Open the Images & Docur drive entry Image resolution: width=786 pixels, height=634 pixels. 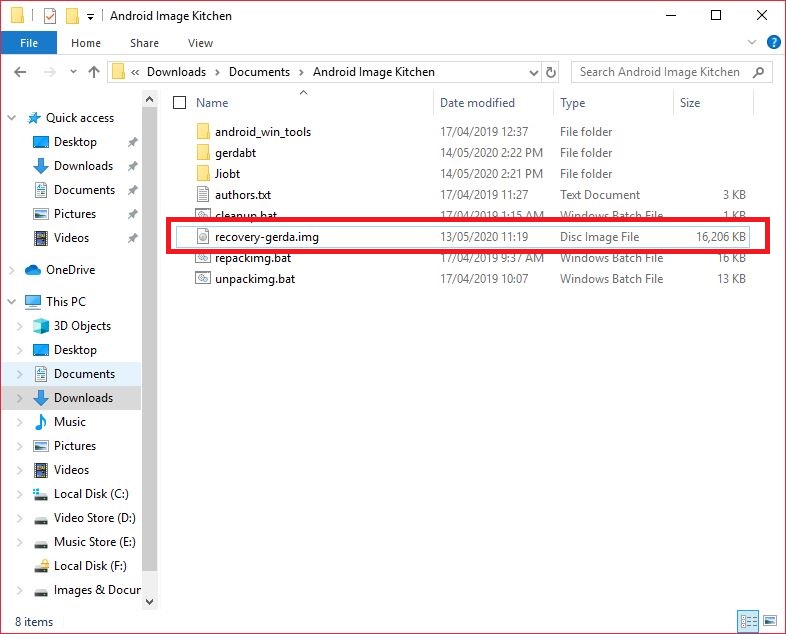point(97,590)
